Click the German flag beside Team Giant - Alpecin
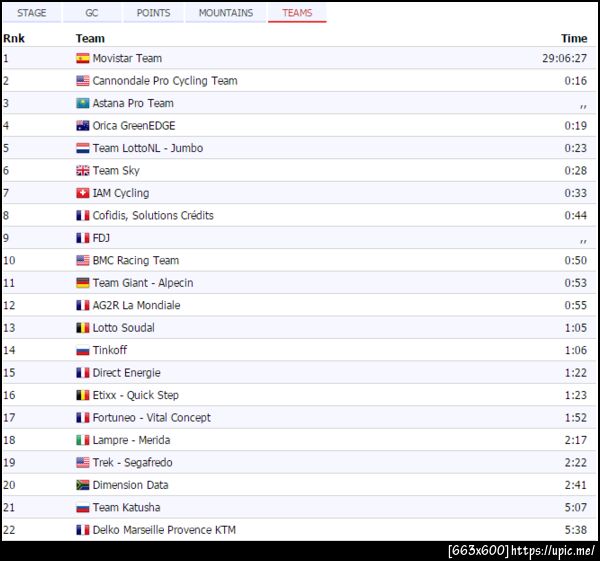Viewport: 600px width, 561px height. tap(83, 283)
